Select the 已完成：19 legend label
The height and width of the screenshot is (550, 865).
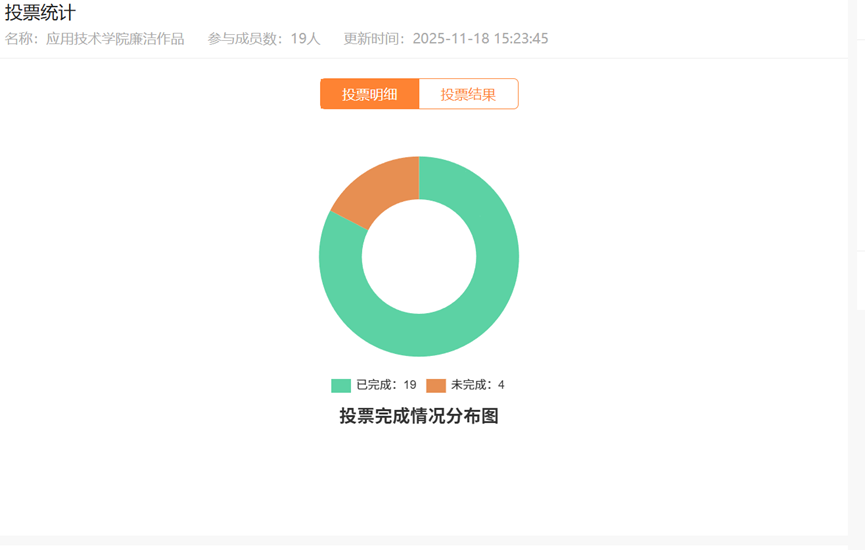(386, 385)
